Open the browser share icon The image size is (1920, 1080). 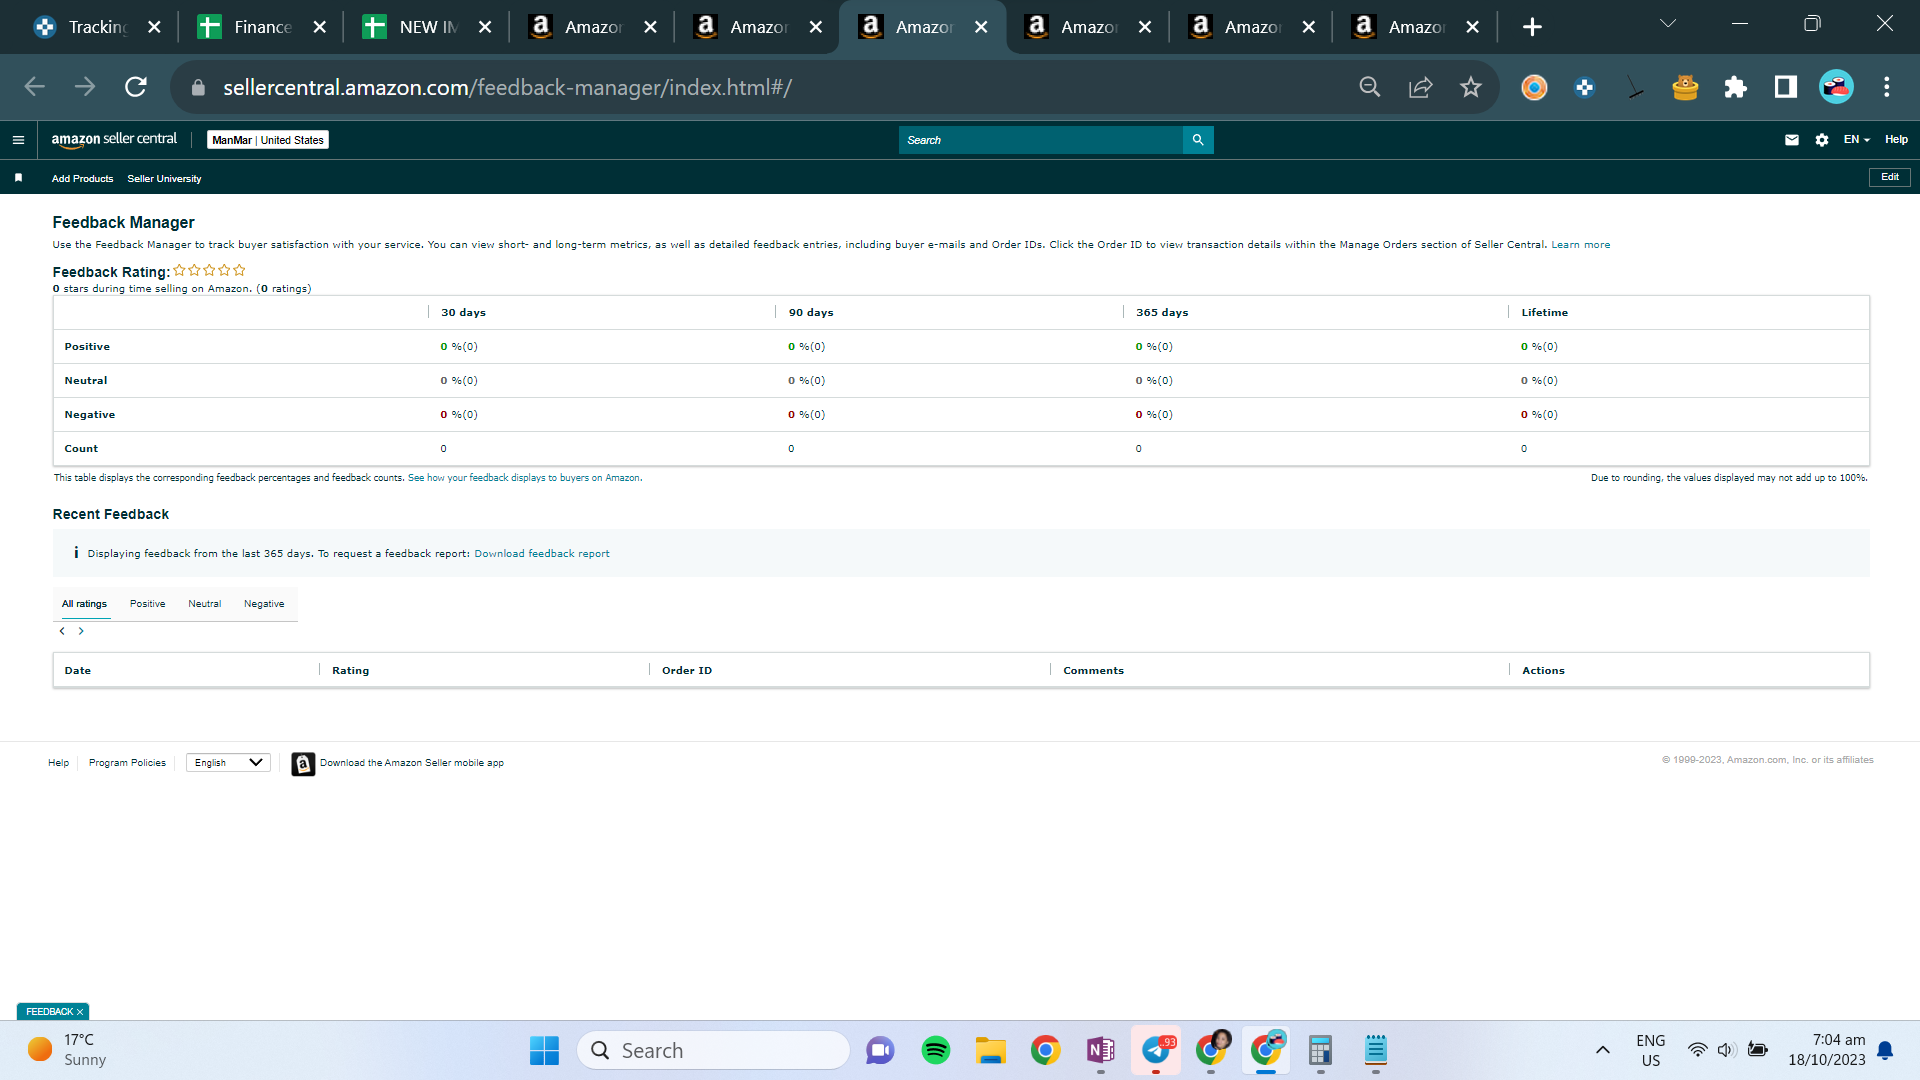[1420, 87]
